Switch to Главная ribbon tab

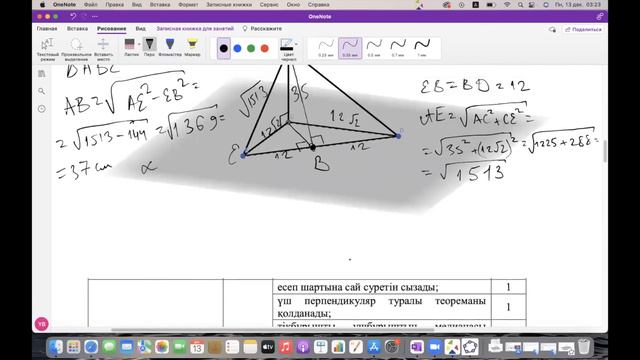click(47, 29)
